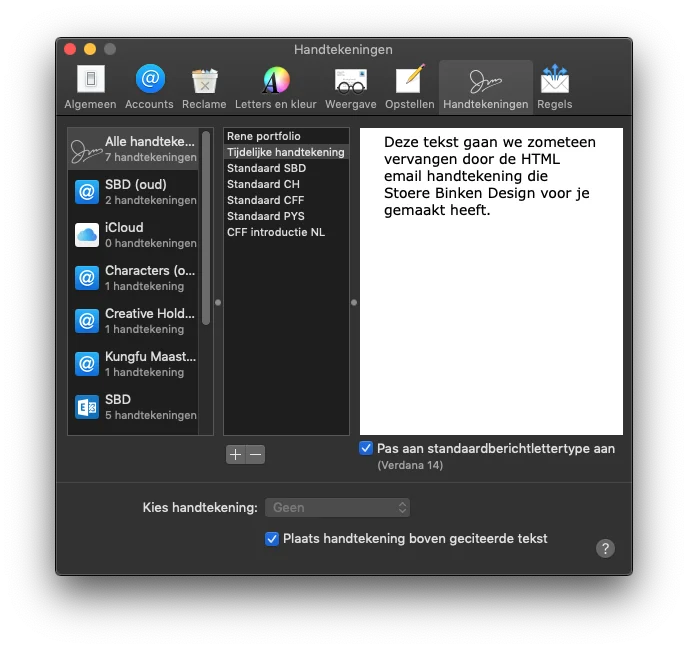Image resolution: width=688 pixels, height=649 pixels.
Task: Open Letters en kleur preferences
Action: click(x=276, y=87)
